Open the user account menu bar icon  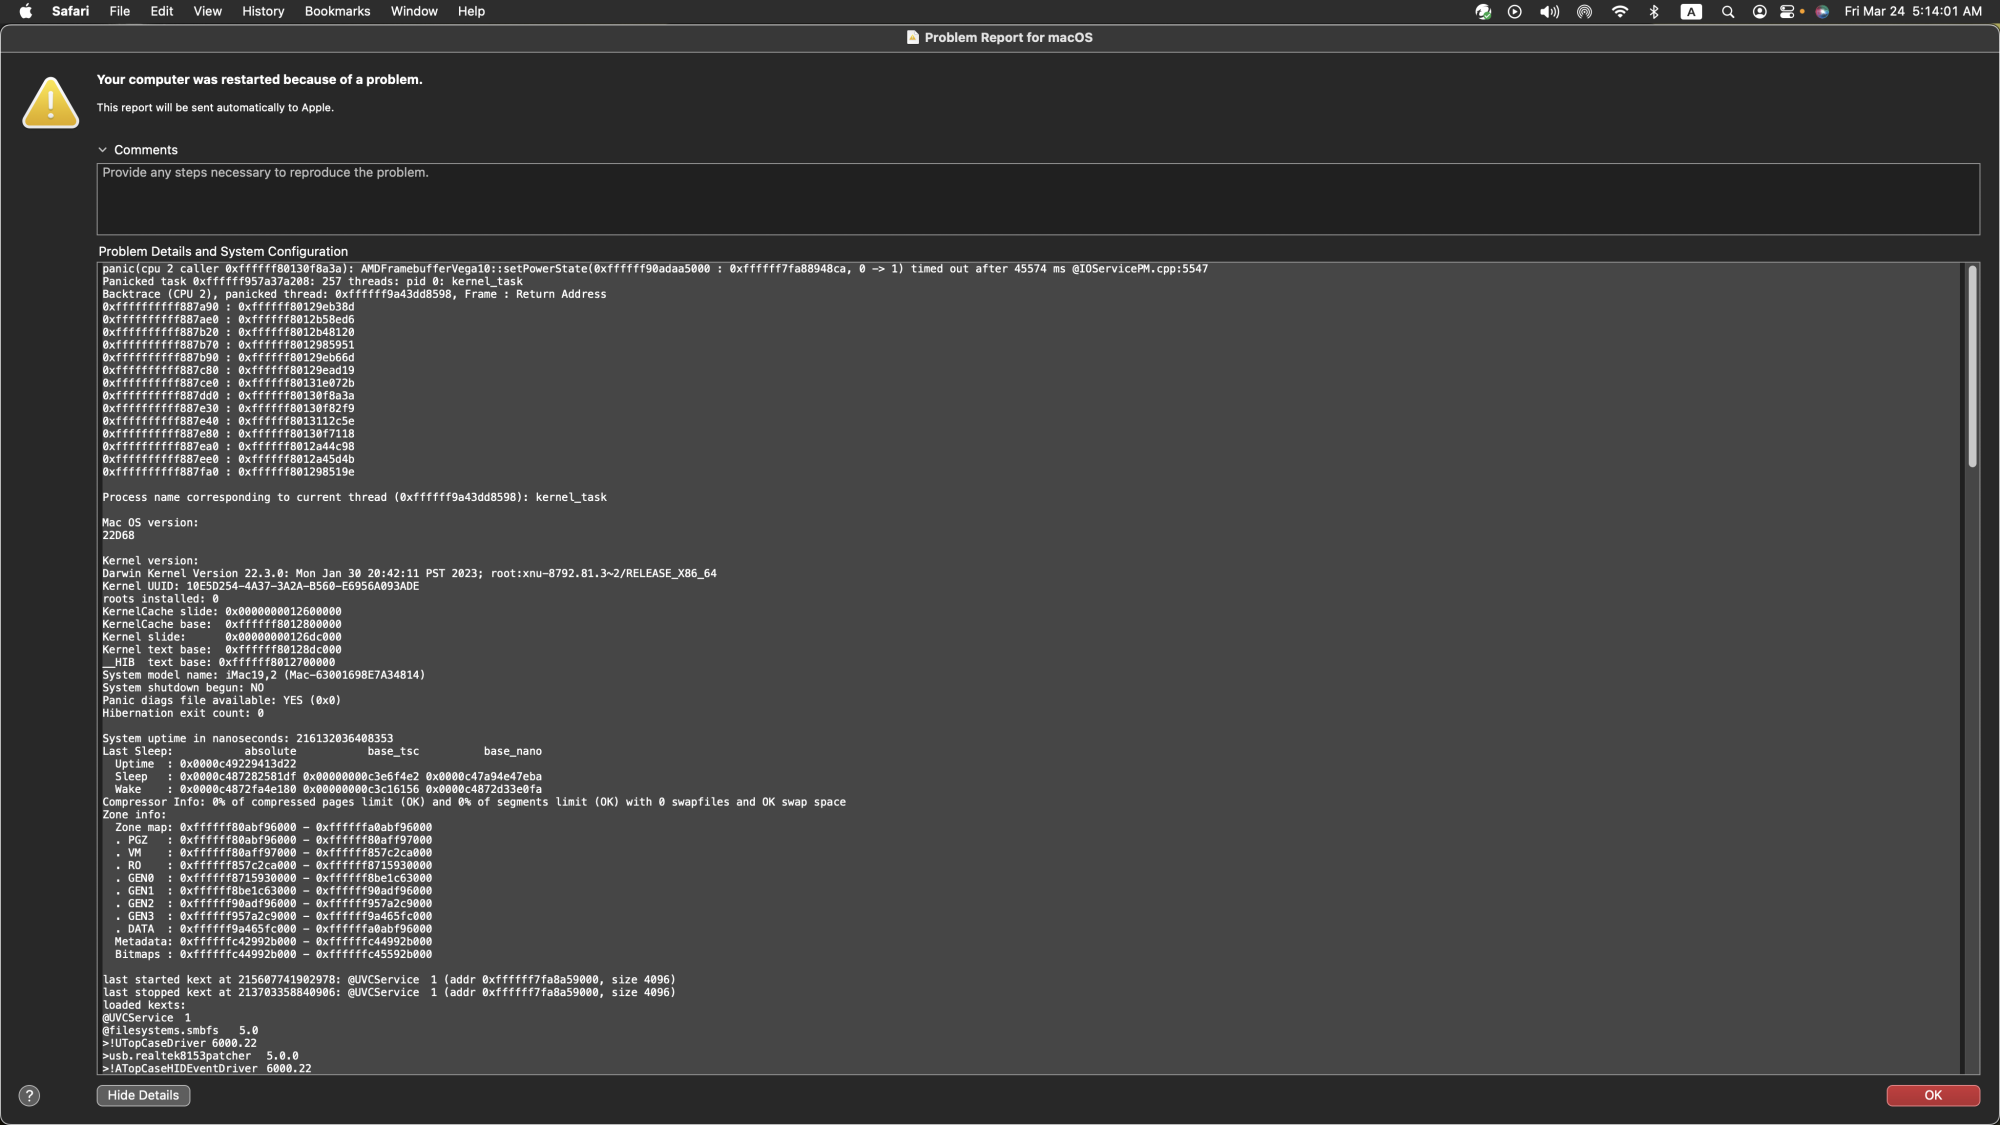[1759, 12]
